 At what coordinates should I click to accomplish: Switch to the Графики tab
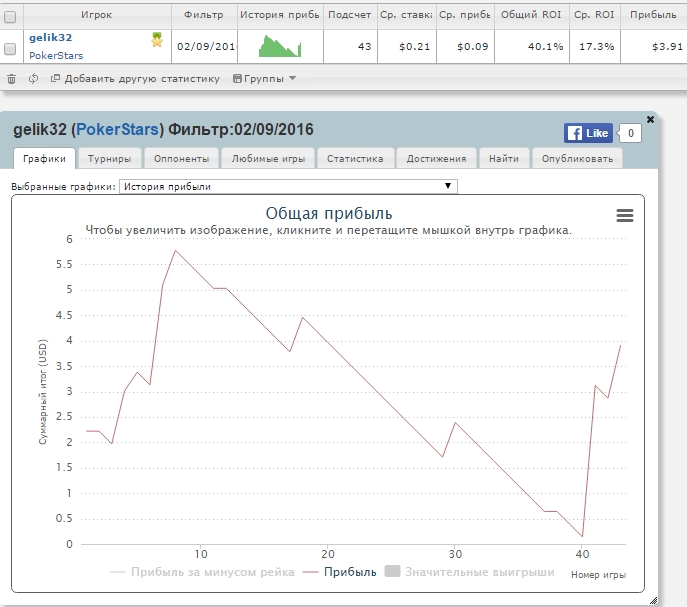tap(44, 159)
